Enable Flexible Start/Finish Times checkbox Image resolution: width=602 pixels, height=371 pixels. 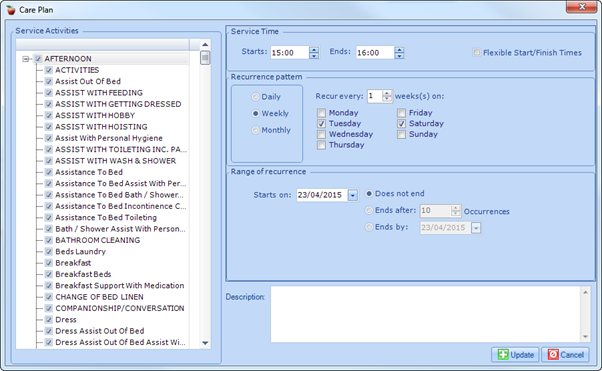(476, 53)
